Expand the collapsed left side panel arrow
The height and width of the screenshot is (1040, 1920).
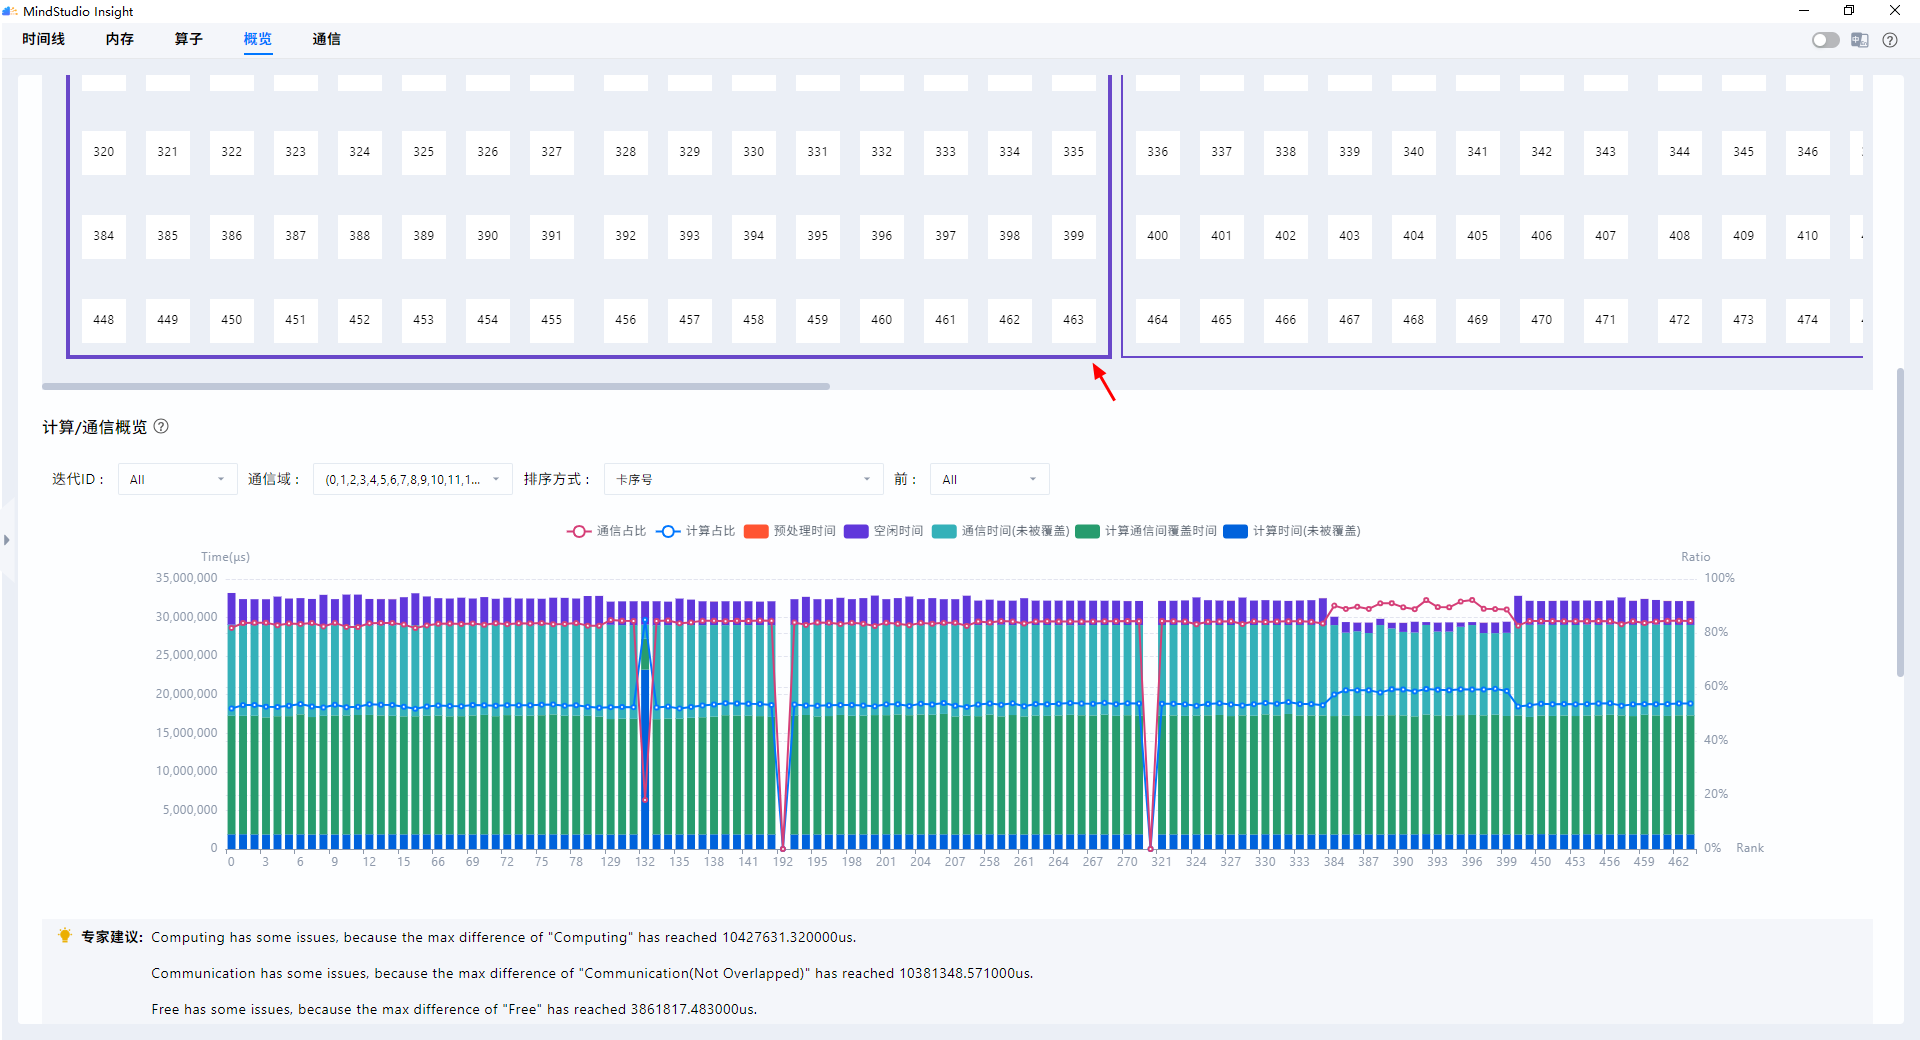tap(7, 540)
